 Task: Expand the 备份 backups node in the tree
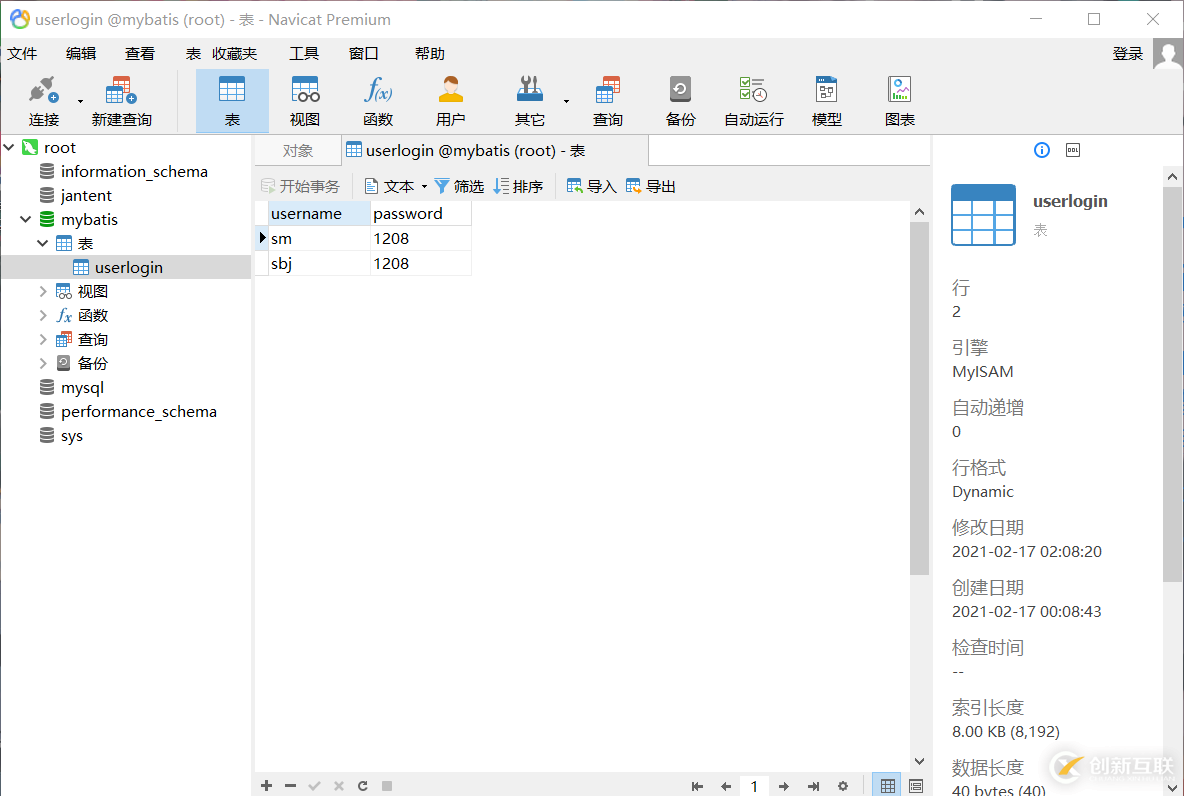[43, 363]
